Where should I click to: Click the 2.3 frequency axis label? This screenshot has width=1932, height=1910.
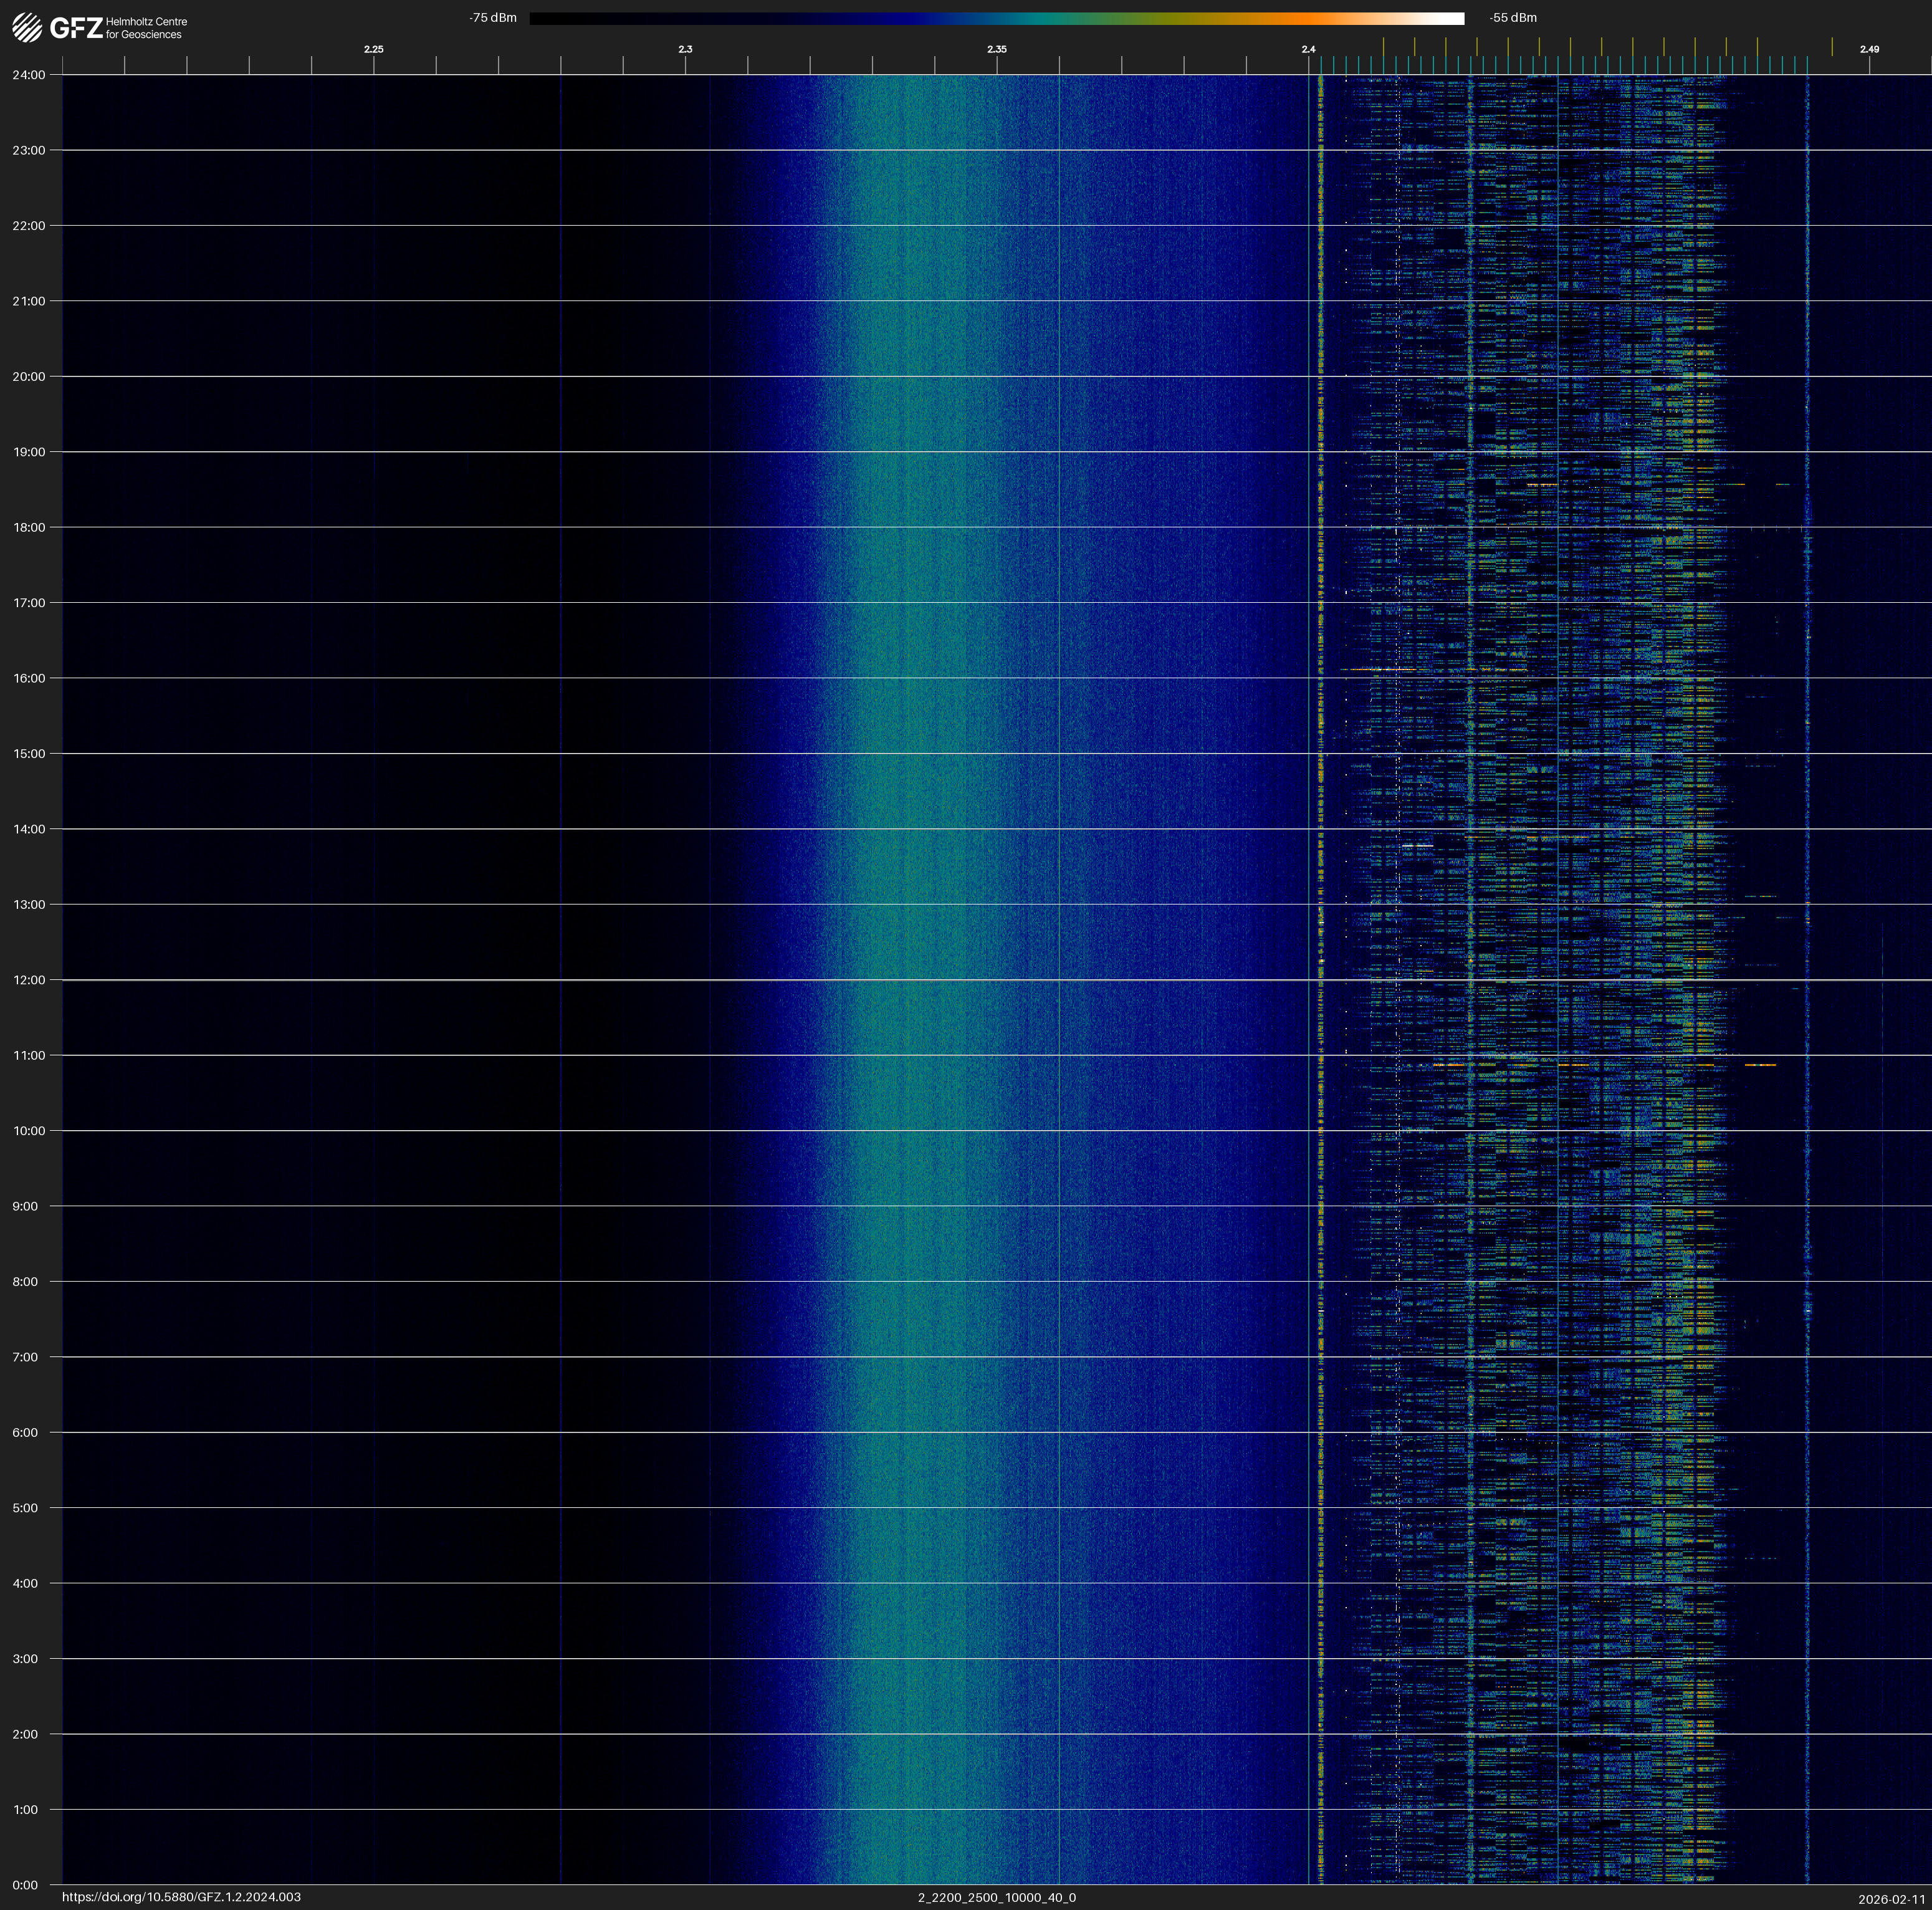pyautogui.click(x=685, y=49)
